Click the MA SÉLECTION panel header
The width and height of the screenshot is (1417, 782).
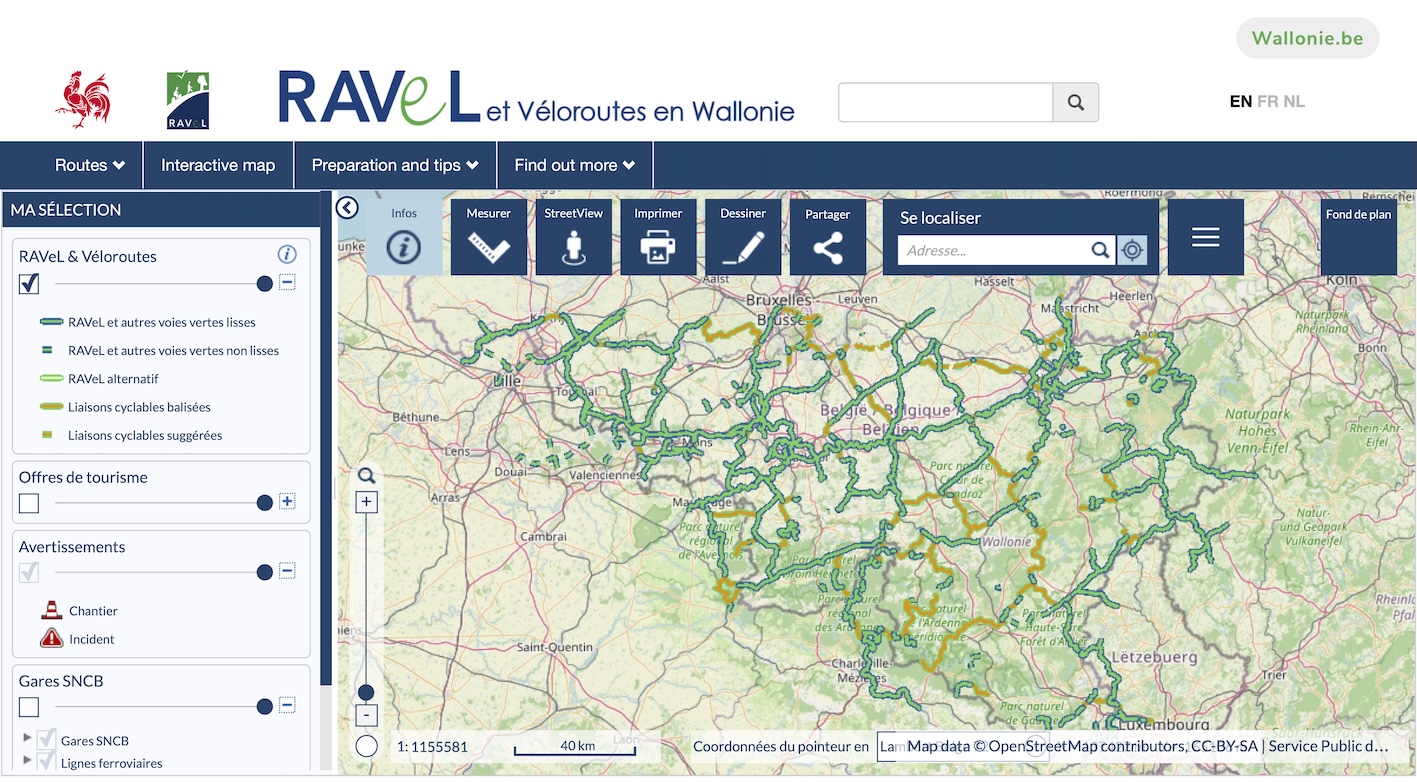pyautogui.click(x=160, y=210)
